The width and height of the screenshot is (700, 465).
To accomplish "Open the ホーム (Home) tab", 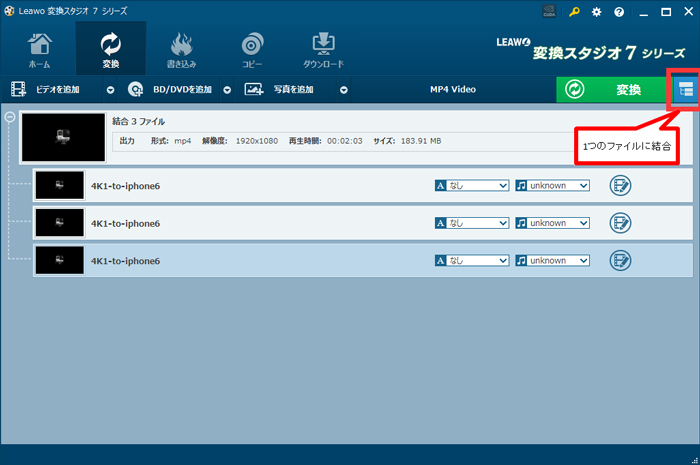I will (39, 50).
